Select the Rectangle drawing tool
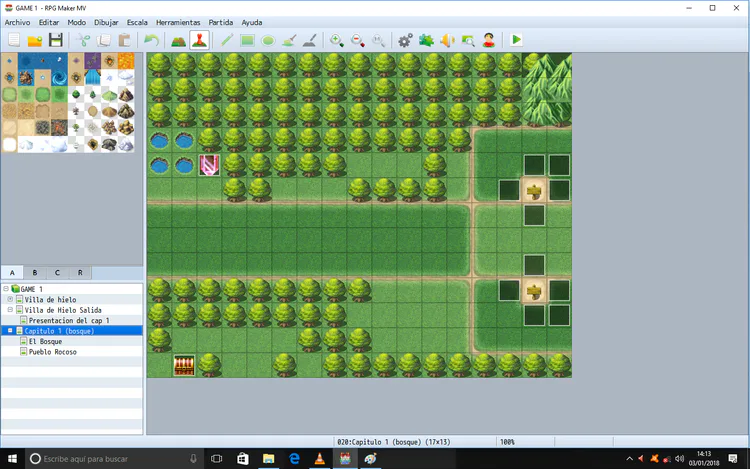 pos(247,40)
